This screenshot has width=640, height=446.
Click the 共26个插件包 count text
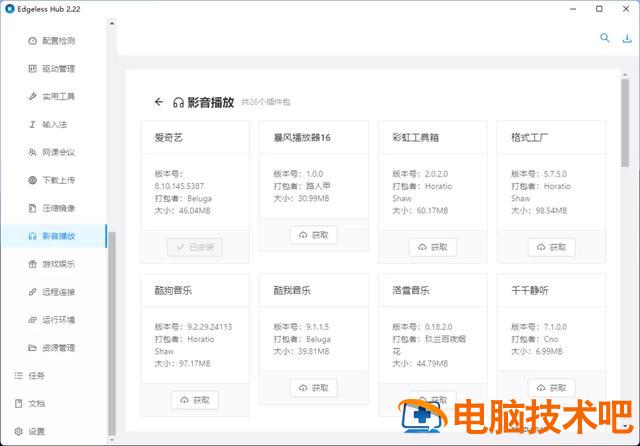pyautogui.click(x=266, y=102)
